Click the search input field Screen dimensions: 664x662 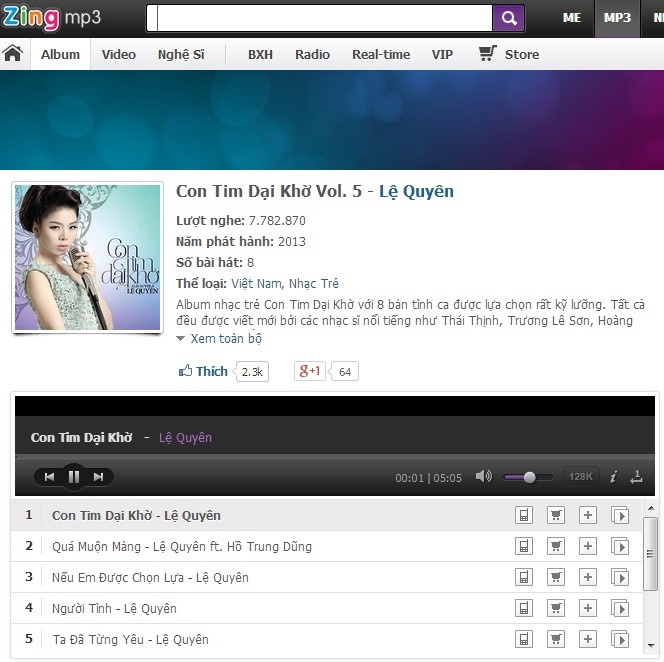pyautogui.click(x=320, y=18)
